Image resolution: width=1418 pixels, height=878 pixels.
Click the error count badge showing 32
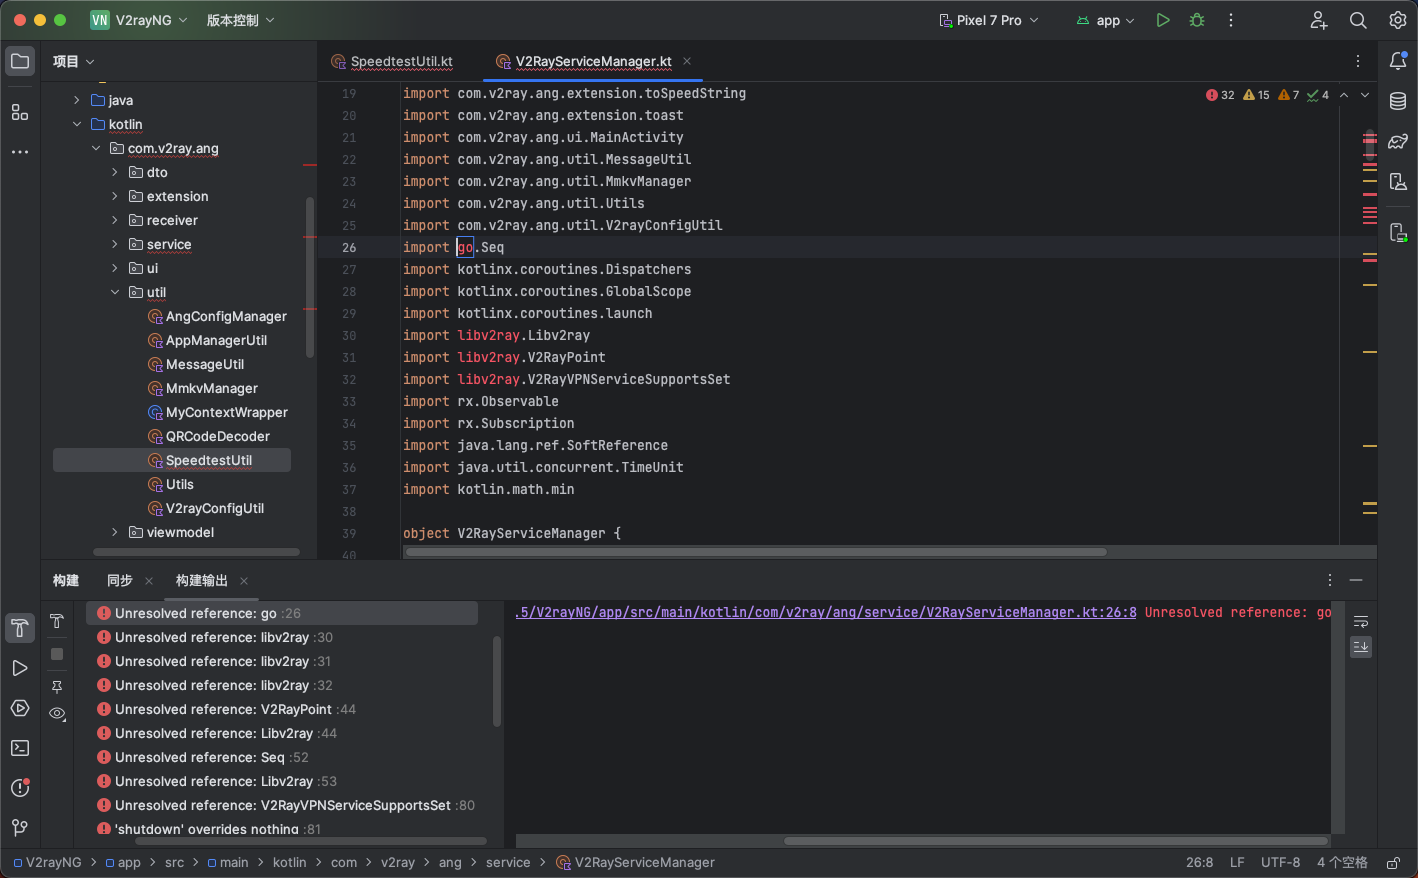(x=1219, y=94)
